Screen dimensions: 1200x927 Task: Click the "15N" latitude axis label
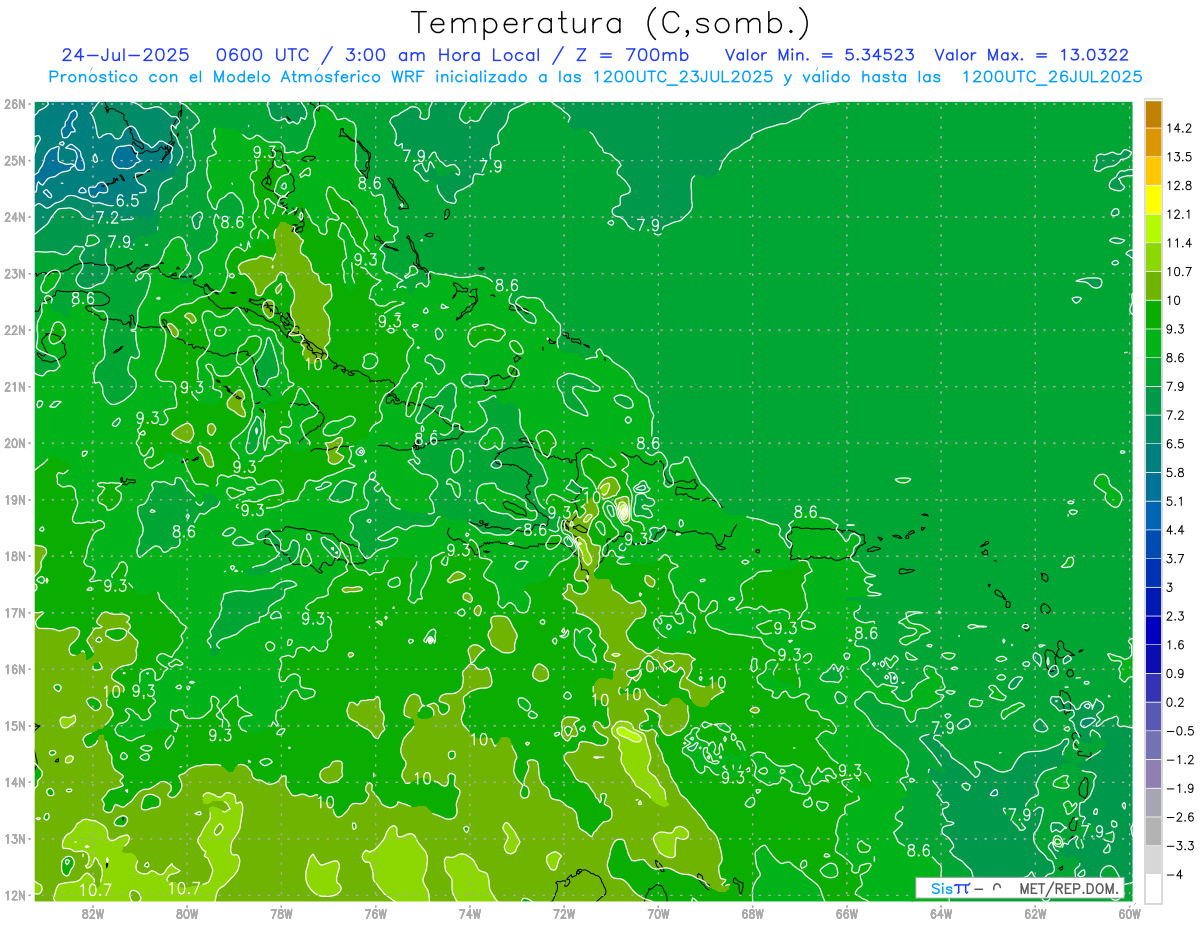pyautogui.click(x=14, y=726)
